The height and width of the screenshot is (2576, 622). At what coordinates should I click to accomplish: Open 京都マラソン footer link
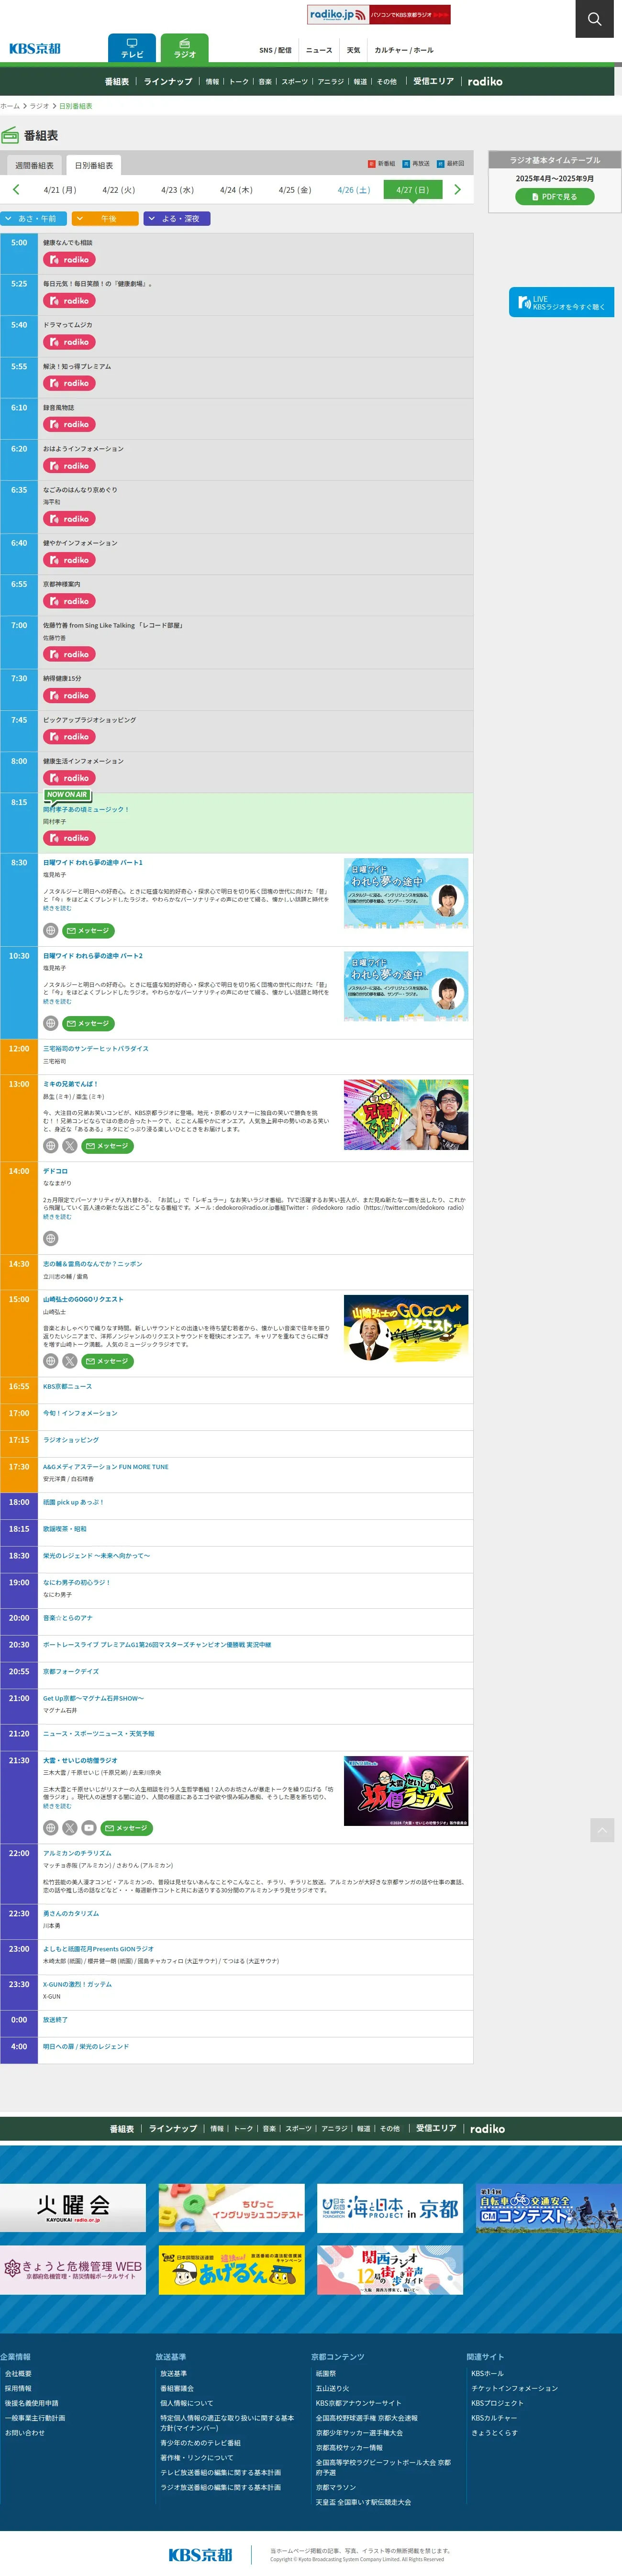[x=336, y=2487]
